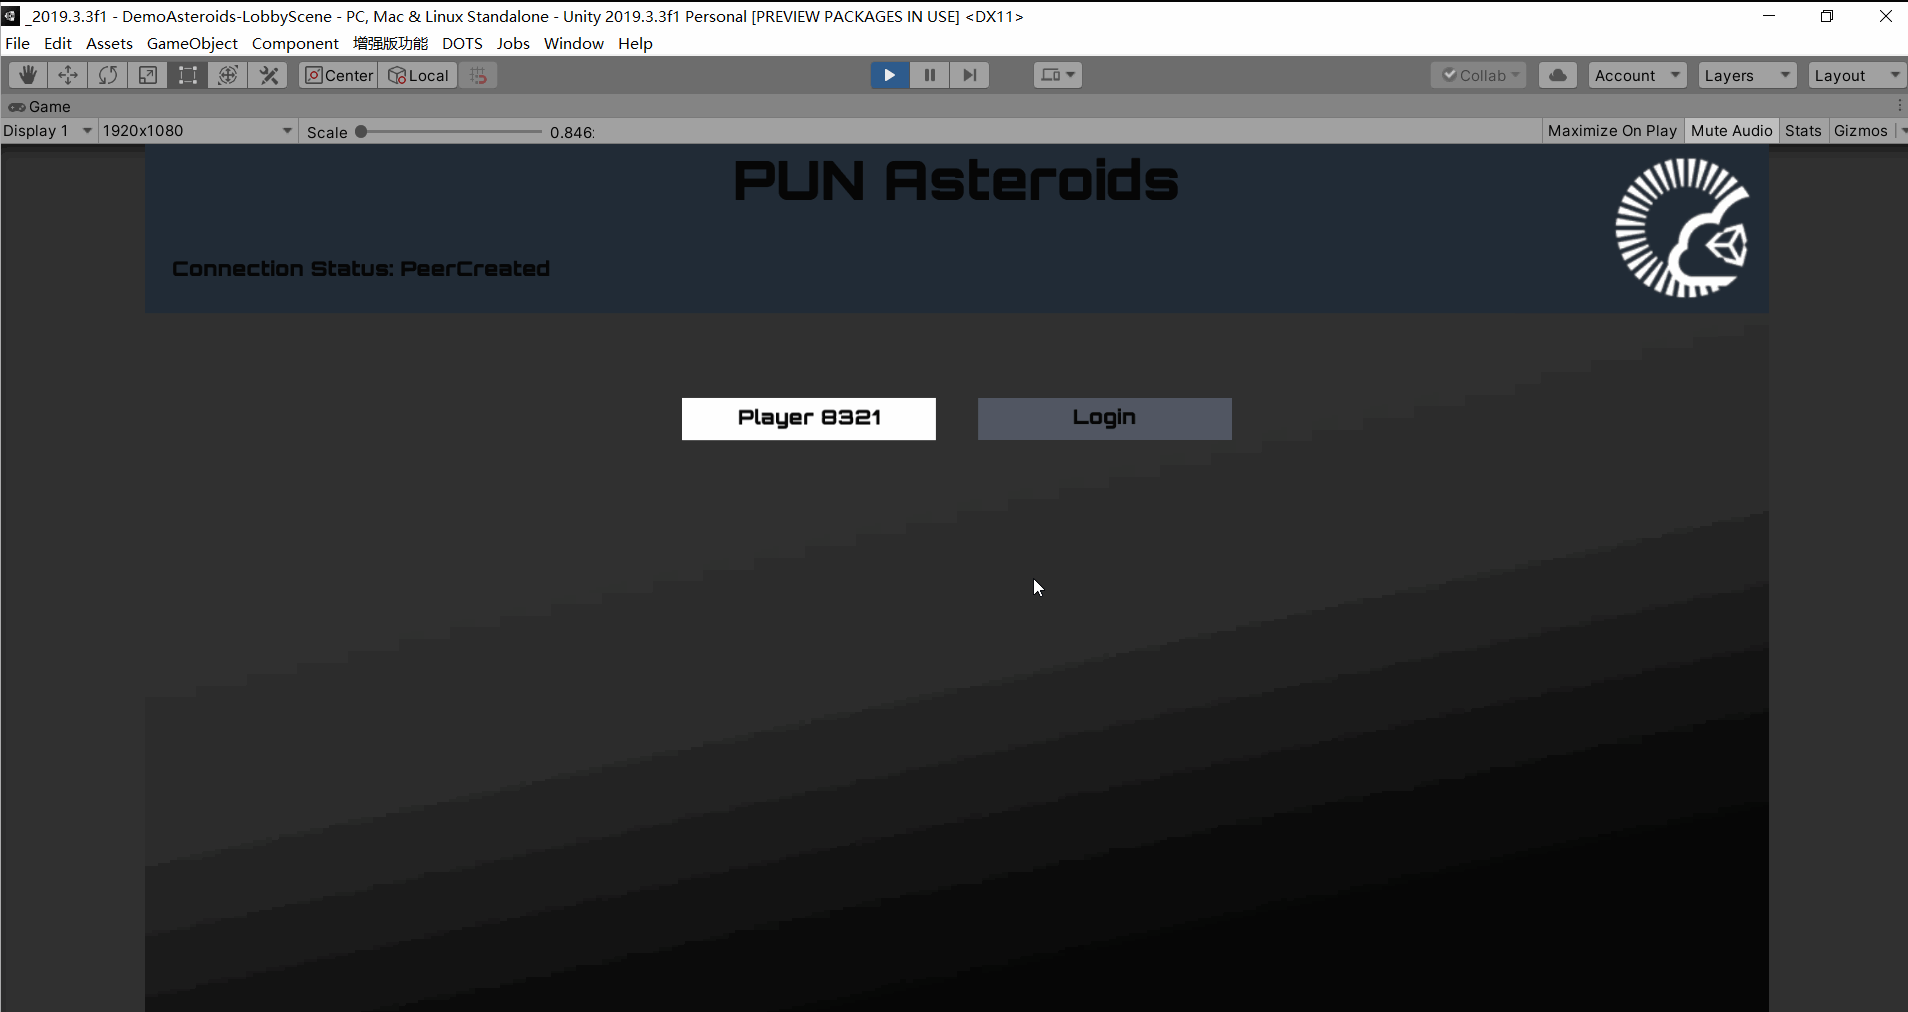Click the Login button

click(x=1105, y=418)
